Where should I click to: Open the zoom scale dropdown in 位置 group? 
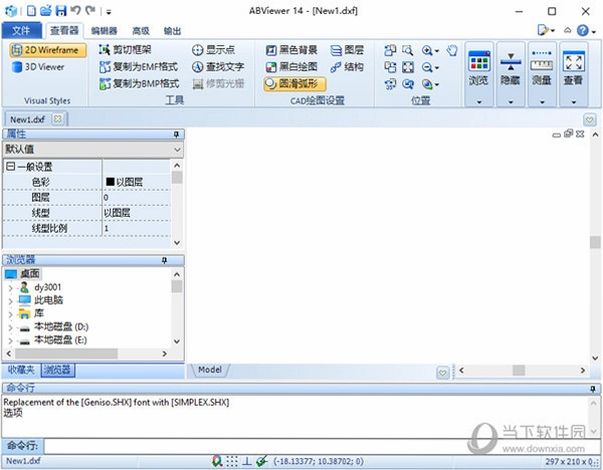pyautogui.click(x=437, y=85)
